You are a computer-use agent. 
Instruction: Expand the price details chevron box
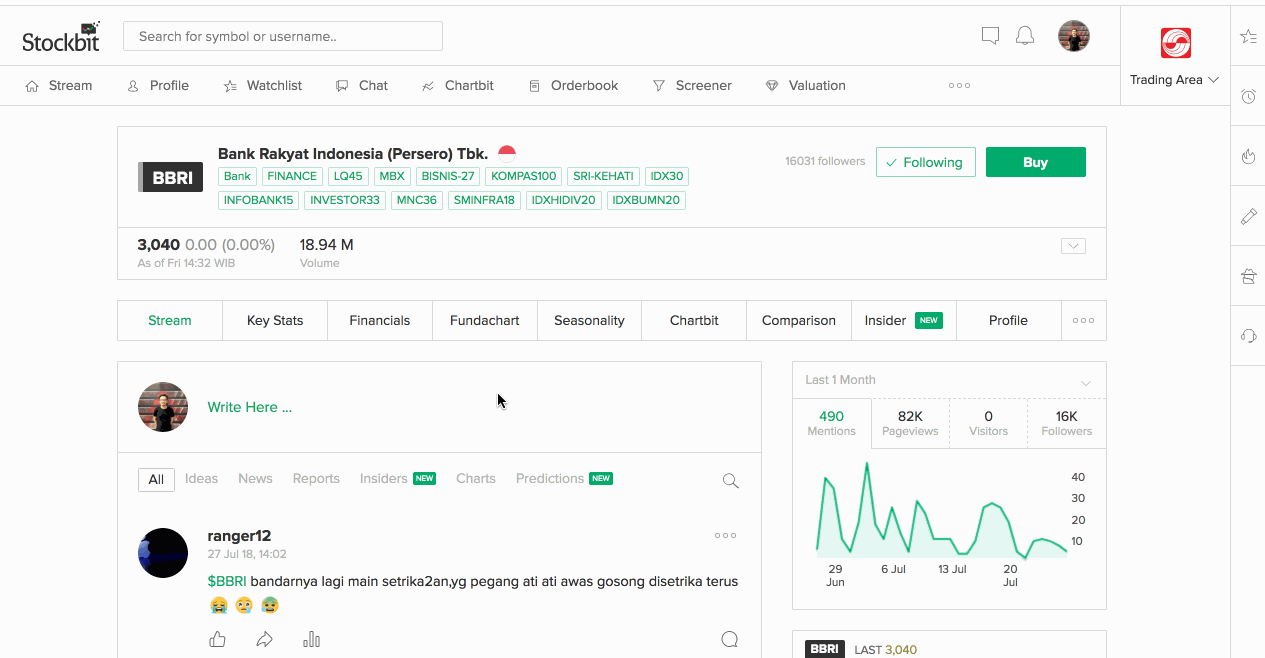coord(1073,246)
